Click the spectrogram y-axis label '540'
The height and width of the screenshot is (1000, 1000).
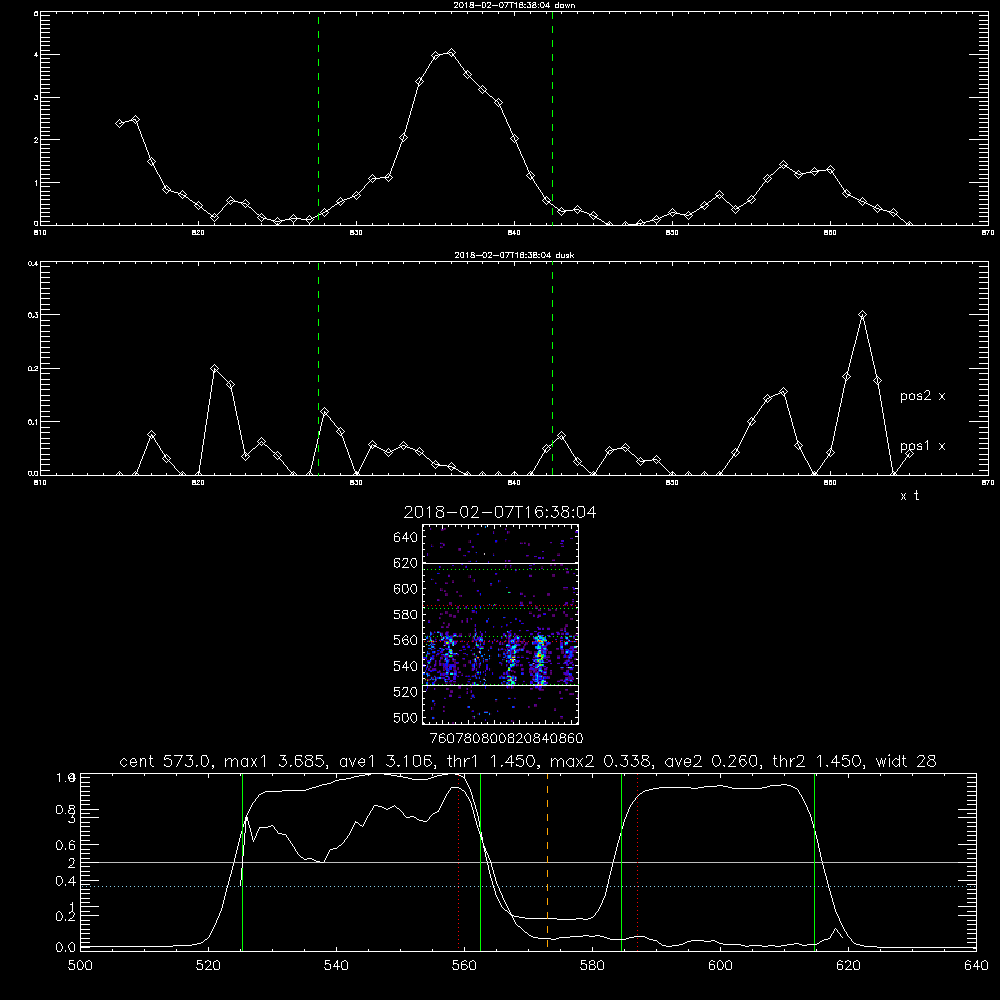pyautogui.click(x=406, y=666)
